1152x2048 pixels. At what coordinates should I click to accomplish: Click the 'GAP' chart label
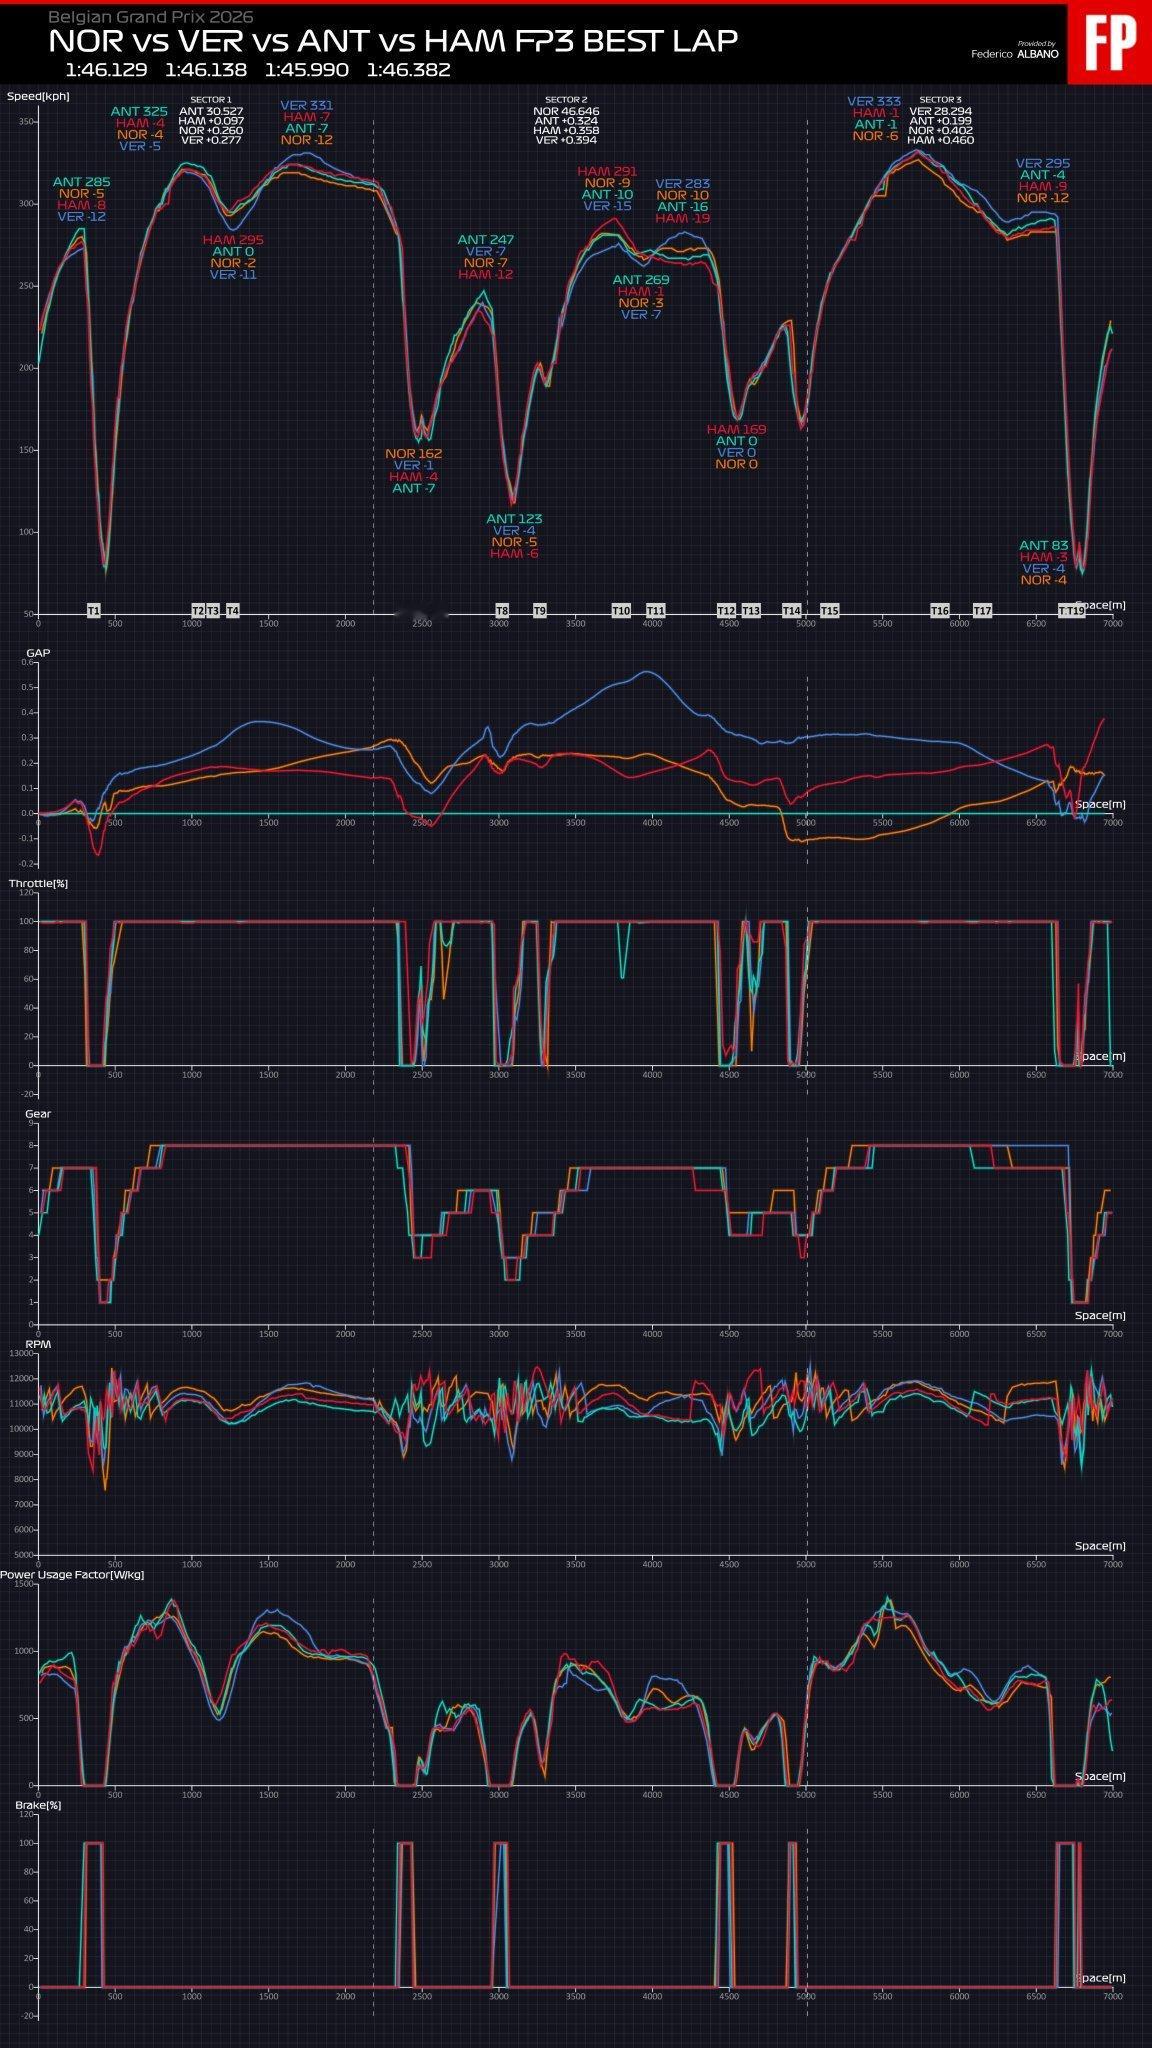[38, 652]
